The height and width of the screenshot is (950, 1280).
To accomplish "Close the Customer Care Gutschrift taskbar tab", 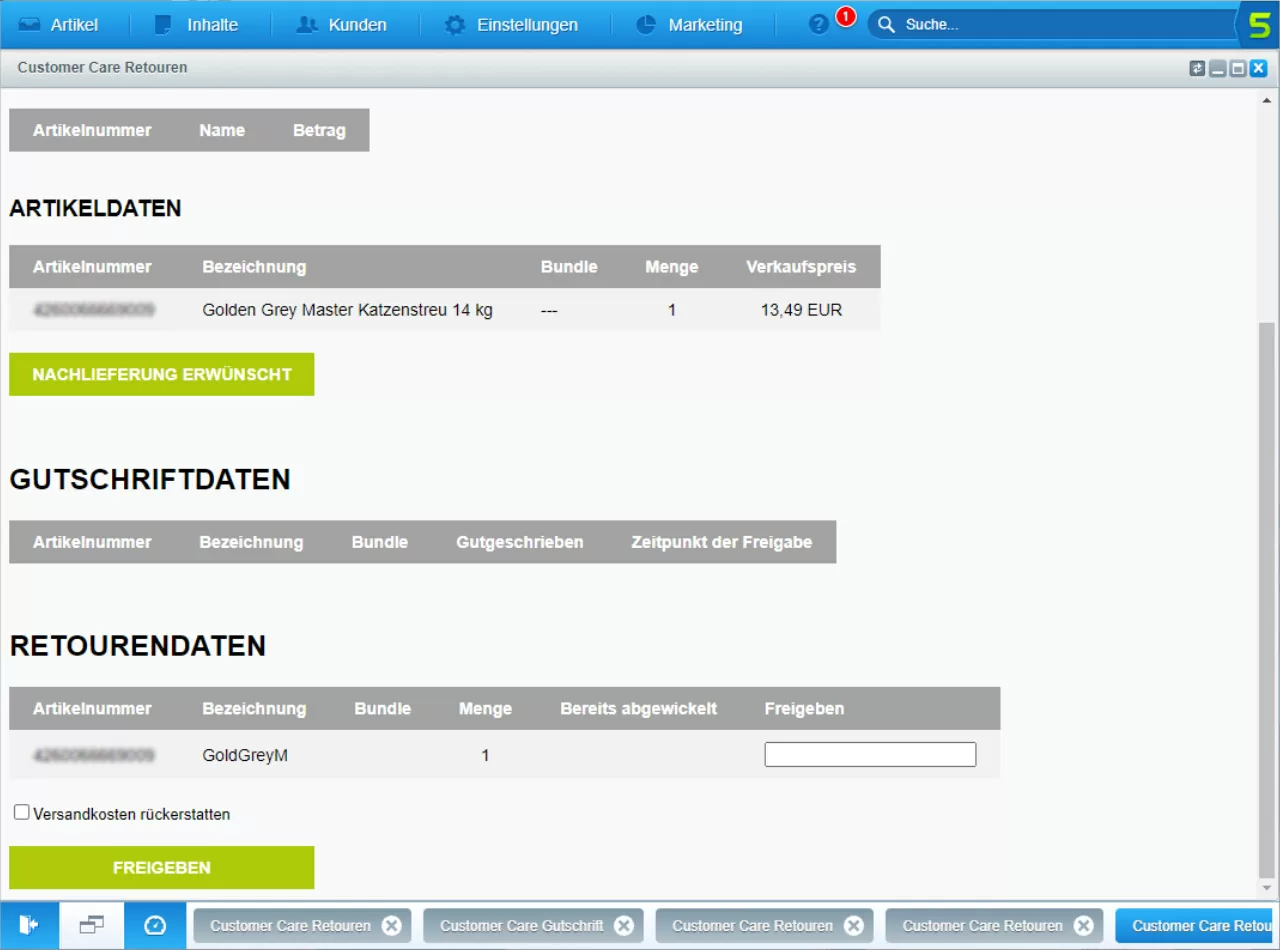I will [624, 926].
